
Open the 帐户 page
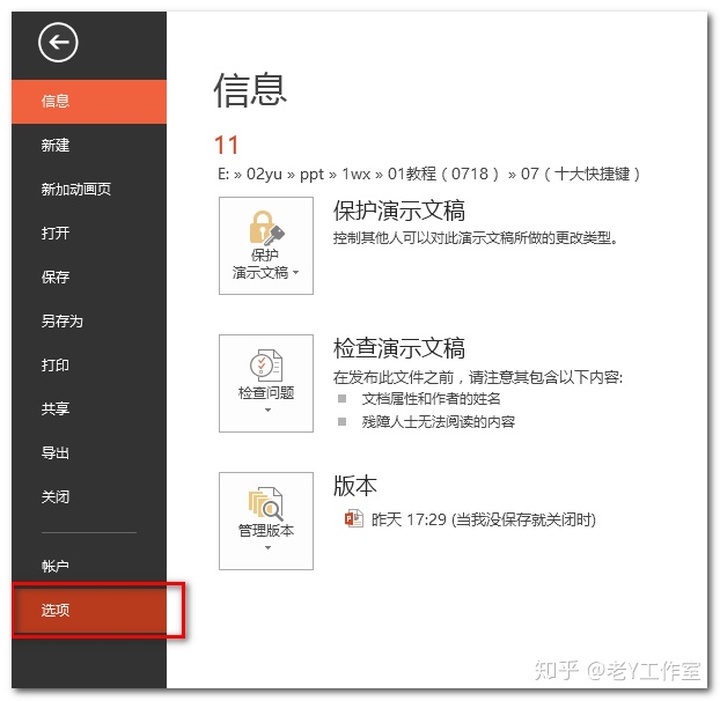pyautogui.click(x=89, y=566)
